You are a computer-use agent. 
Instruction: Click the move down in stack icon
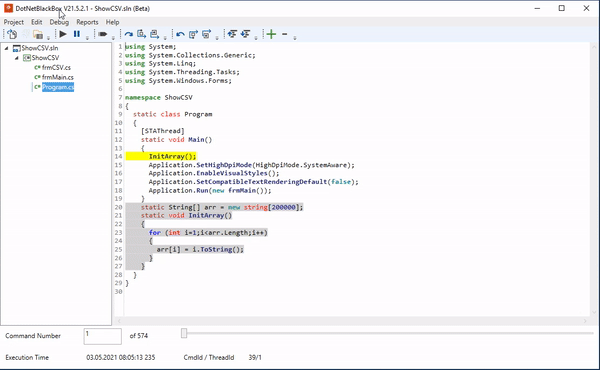coord(246,34)
